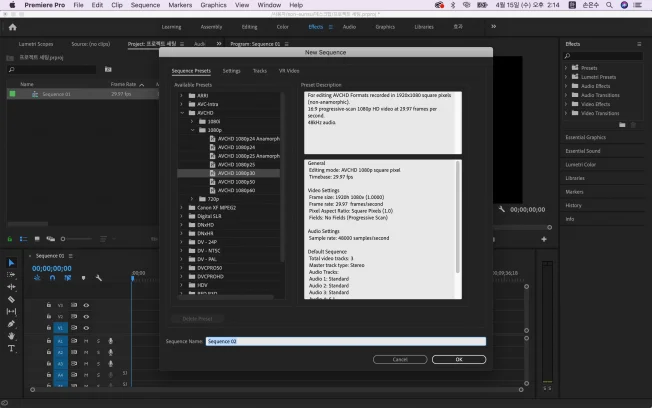Screen dimensions: 652x408
Task: Switch to Tracks tab in New Sequence
Action: [259, 71]
